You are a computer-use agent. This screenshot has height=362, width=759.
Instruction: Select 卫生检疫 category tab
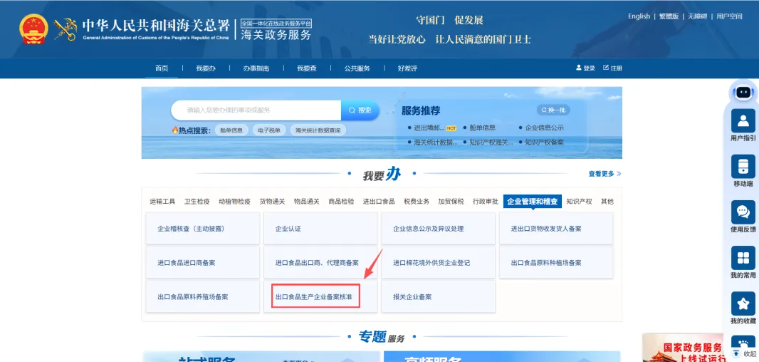pyautogui.click(x=197, y=201)
